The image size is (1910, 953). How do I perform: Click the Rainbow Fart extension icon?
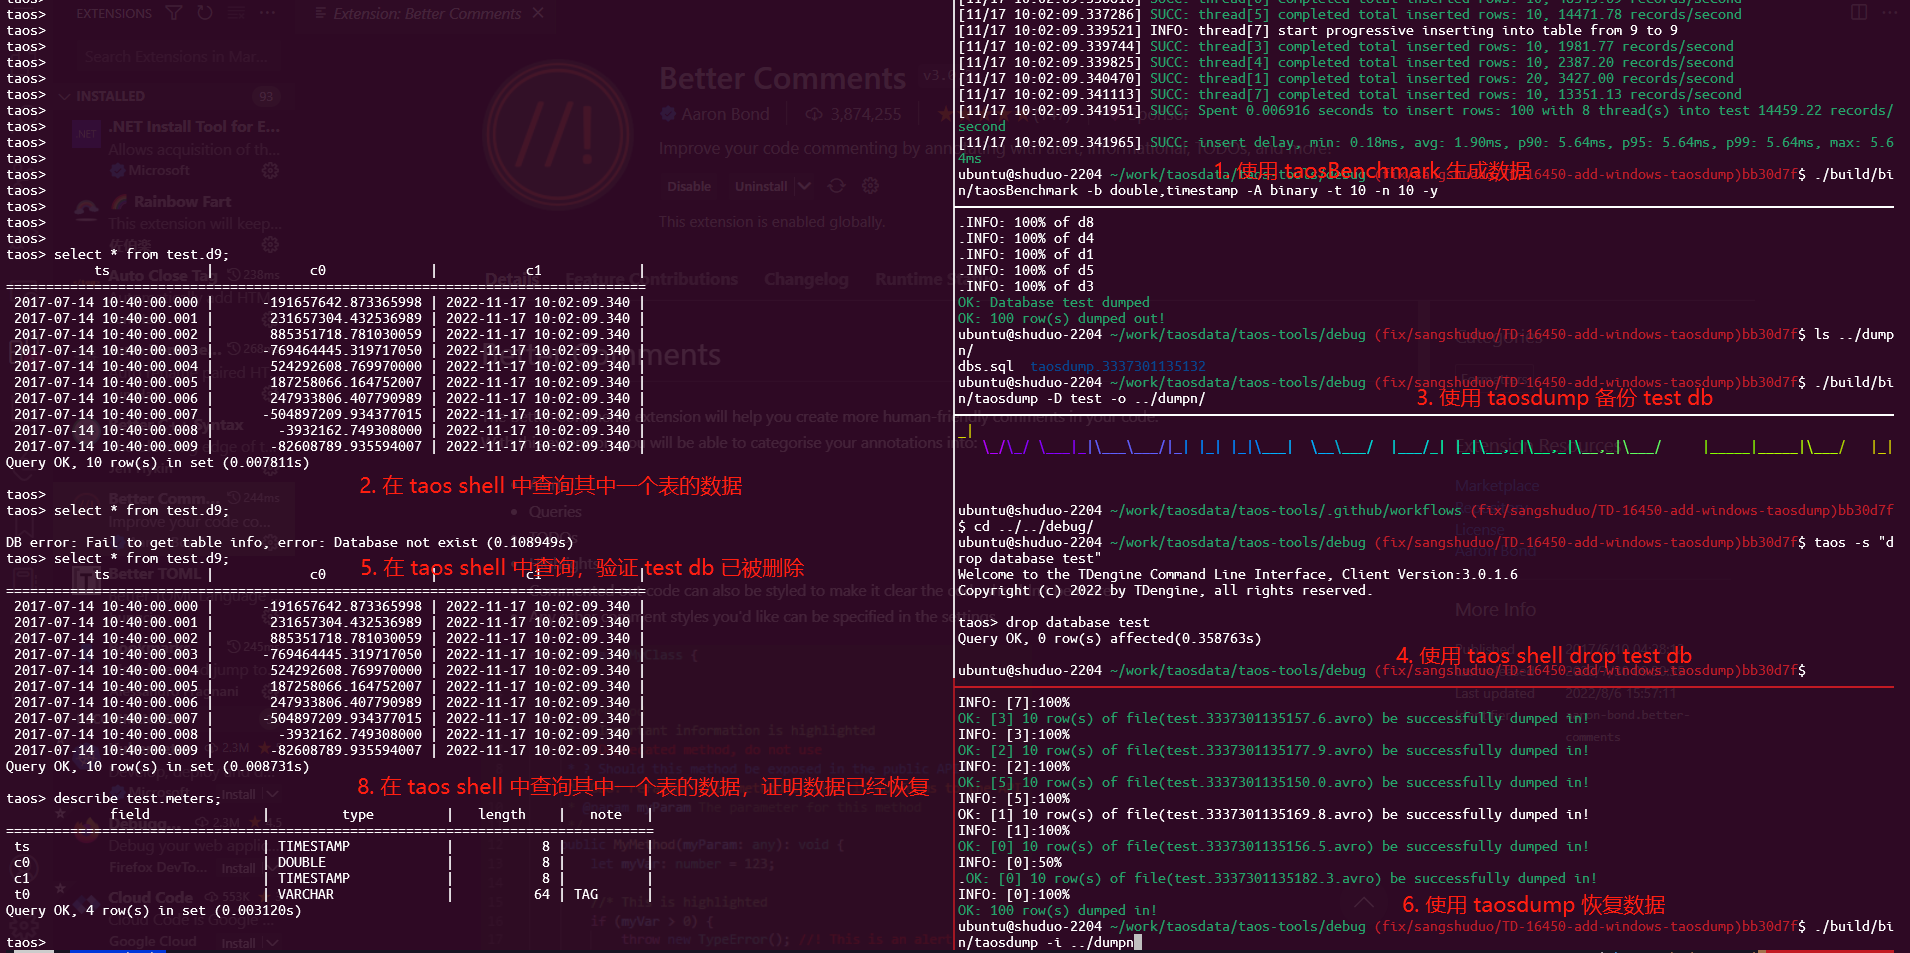click(x=87, y=208)
